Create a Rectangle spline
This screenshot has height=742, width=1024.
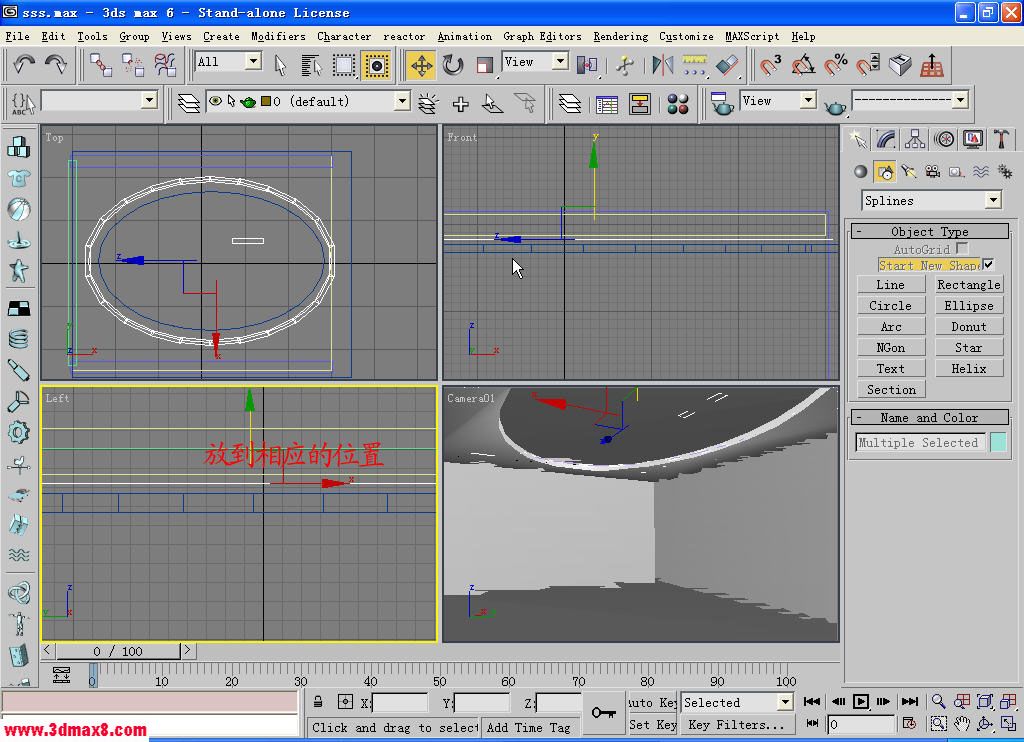tap(968, 284)
